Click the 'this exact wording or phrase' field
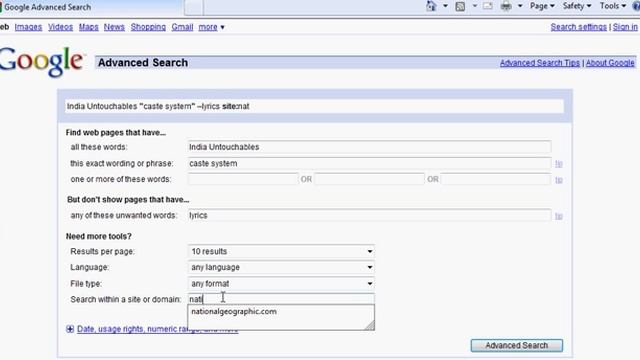 [369, 163]
